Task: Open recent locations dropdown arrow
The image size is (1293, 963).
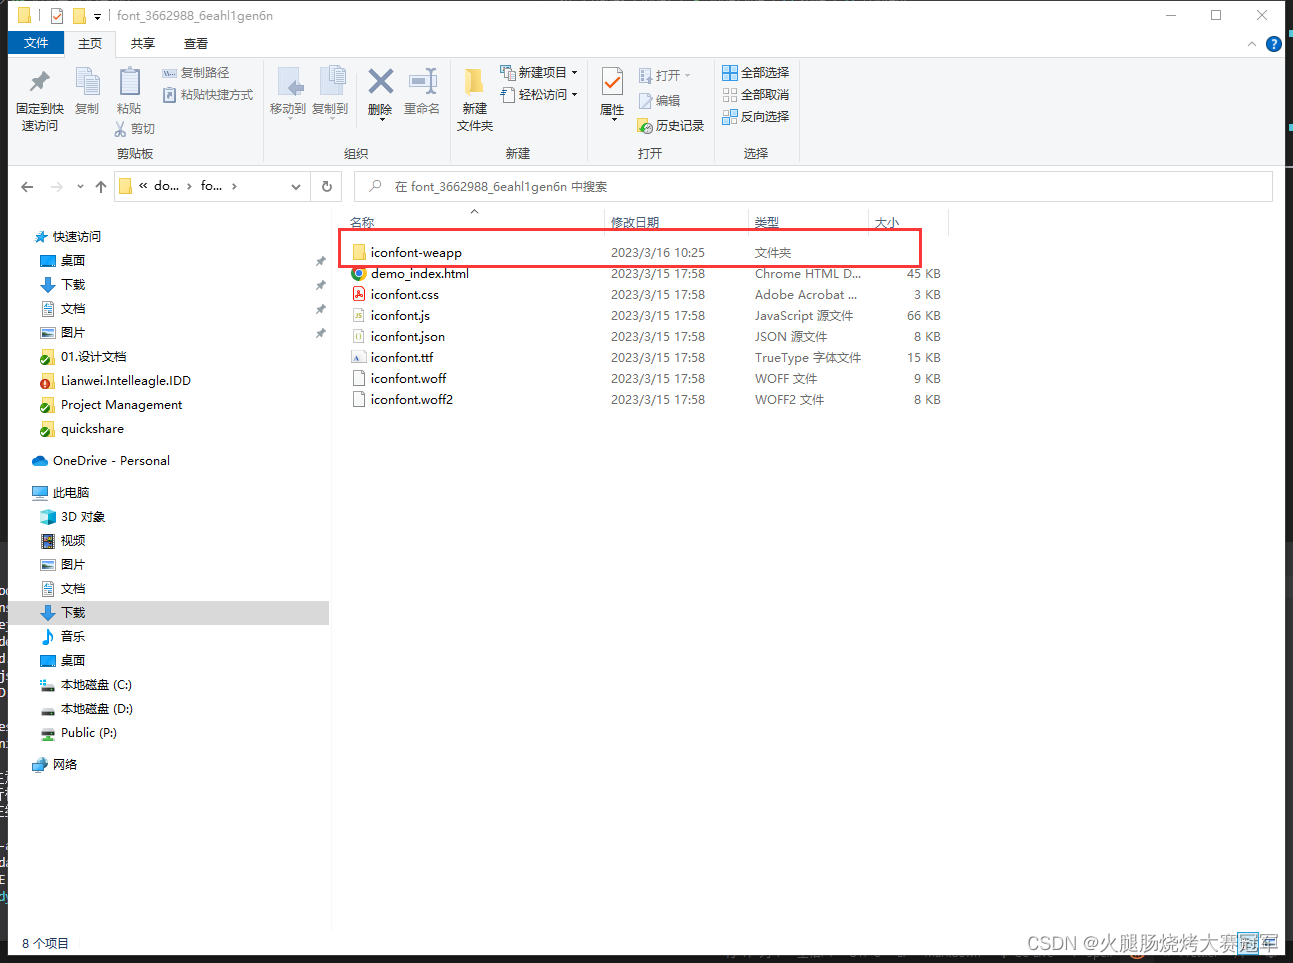Action: pos(80,187)
